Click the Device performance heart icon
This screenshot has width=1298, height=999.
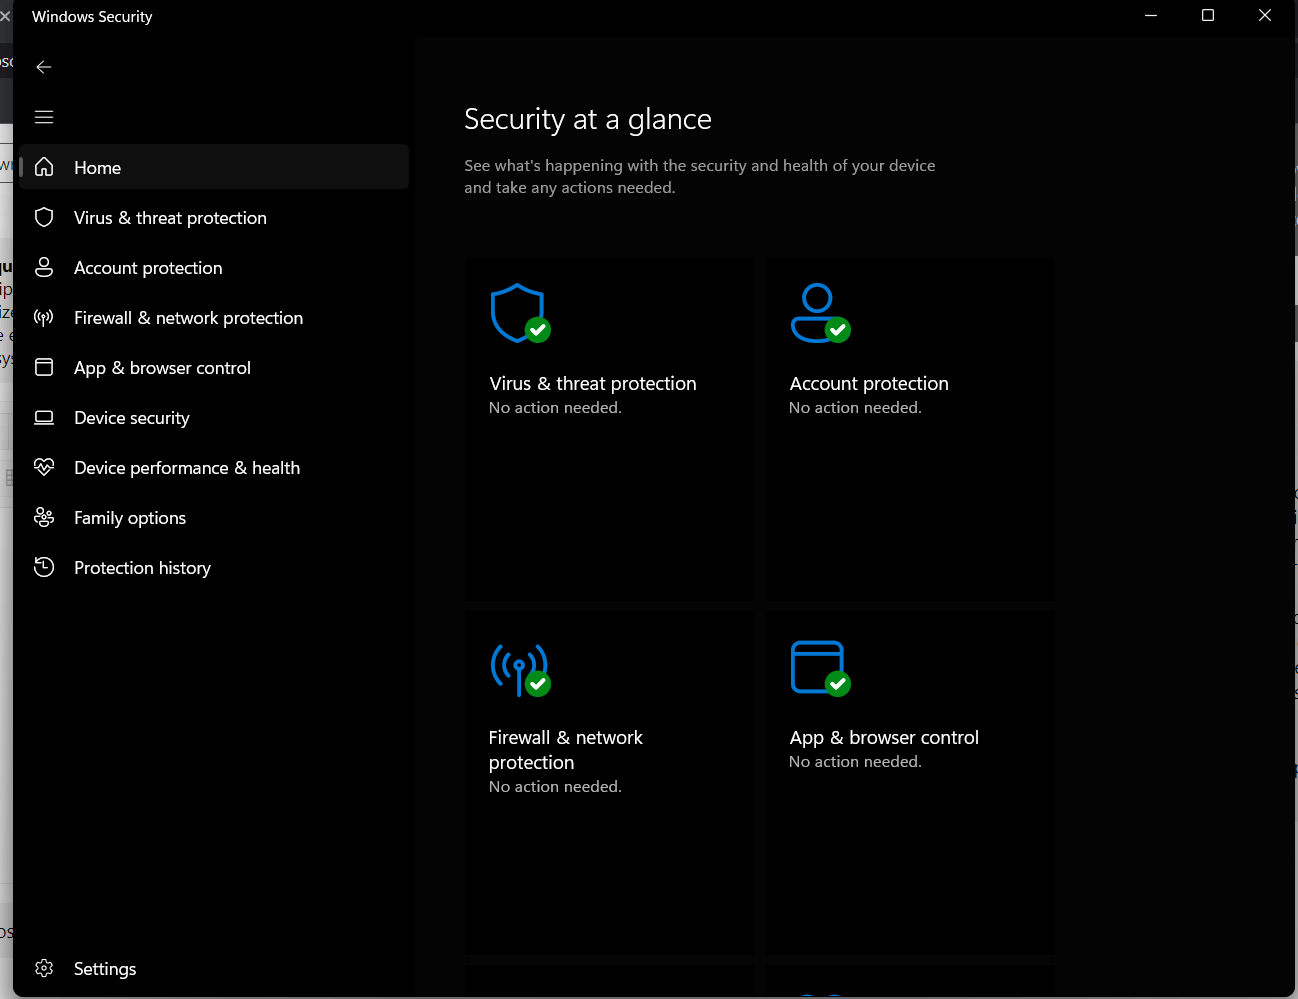pyautogui.click(x=44, y=467)
